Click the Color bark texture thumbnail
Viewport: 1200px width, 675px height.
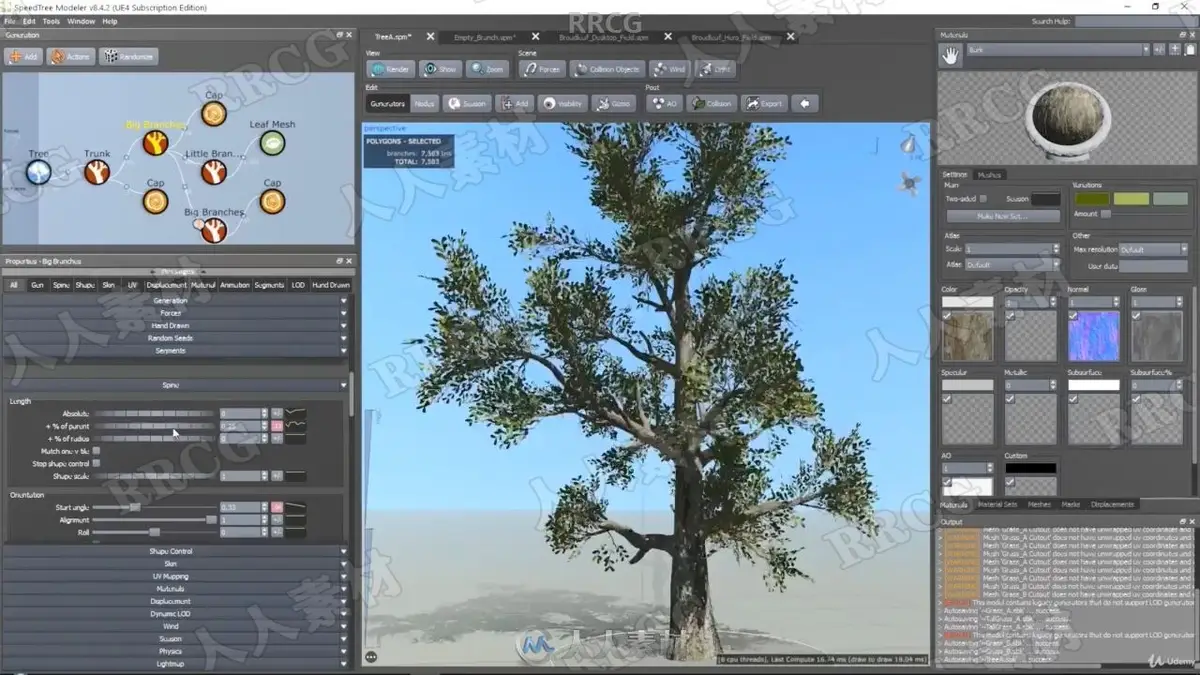click(x=967, y=336)
